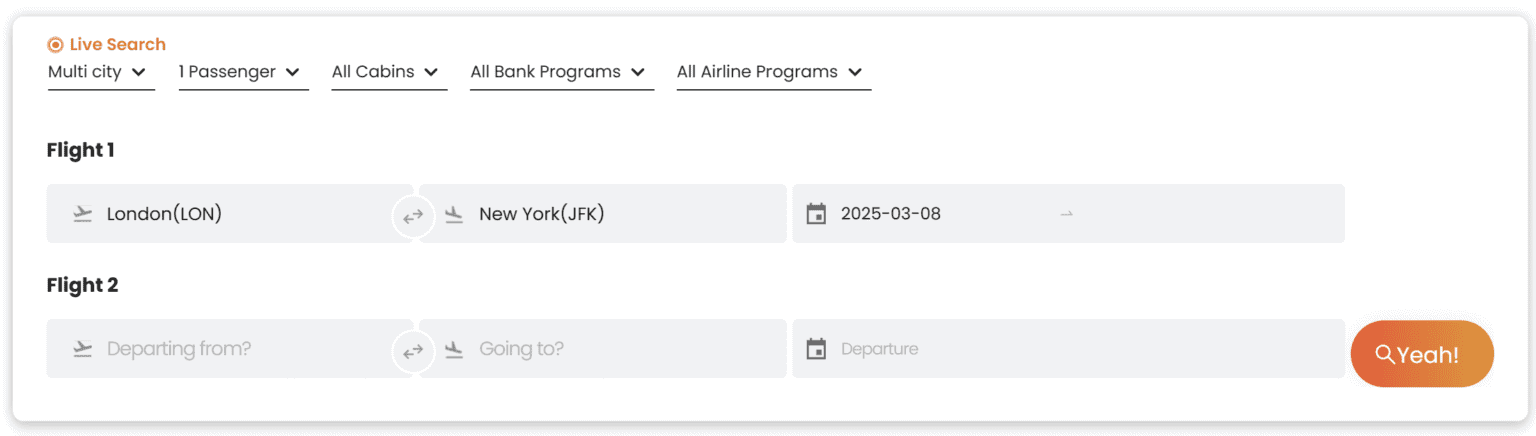The width and height of the screenshot is (1536, 436).
Task: Open the All Airline Programs dropdown
Action: [x=772, y=72]
